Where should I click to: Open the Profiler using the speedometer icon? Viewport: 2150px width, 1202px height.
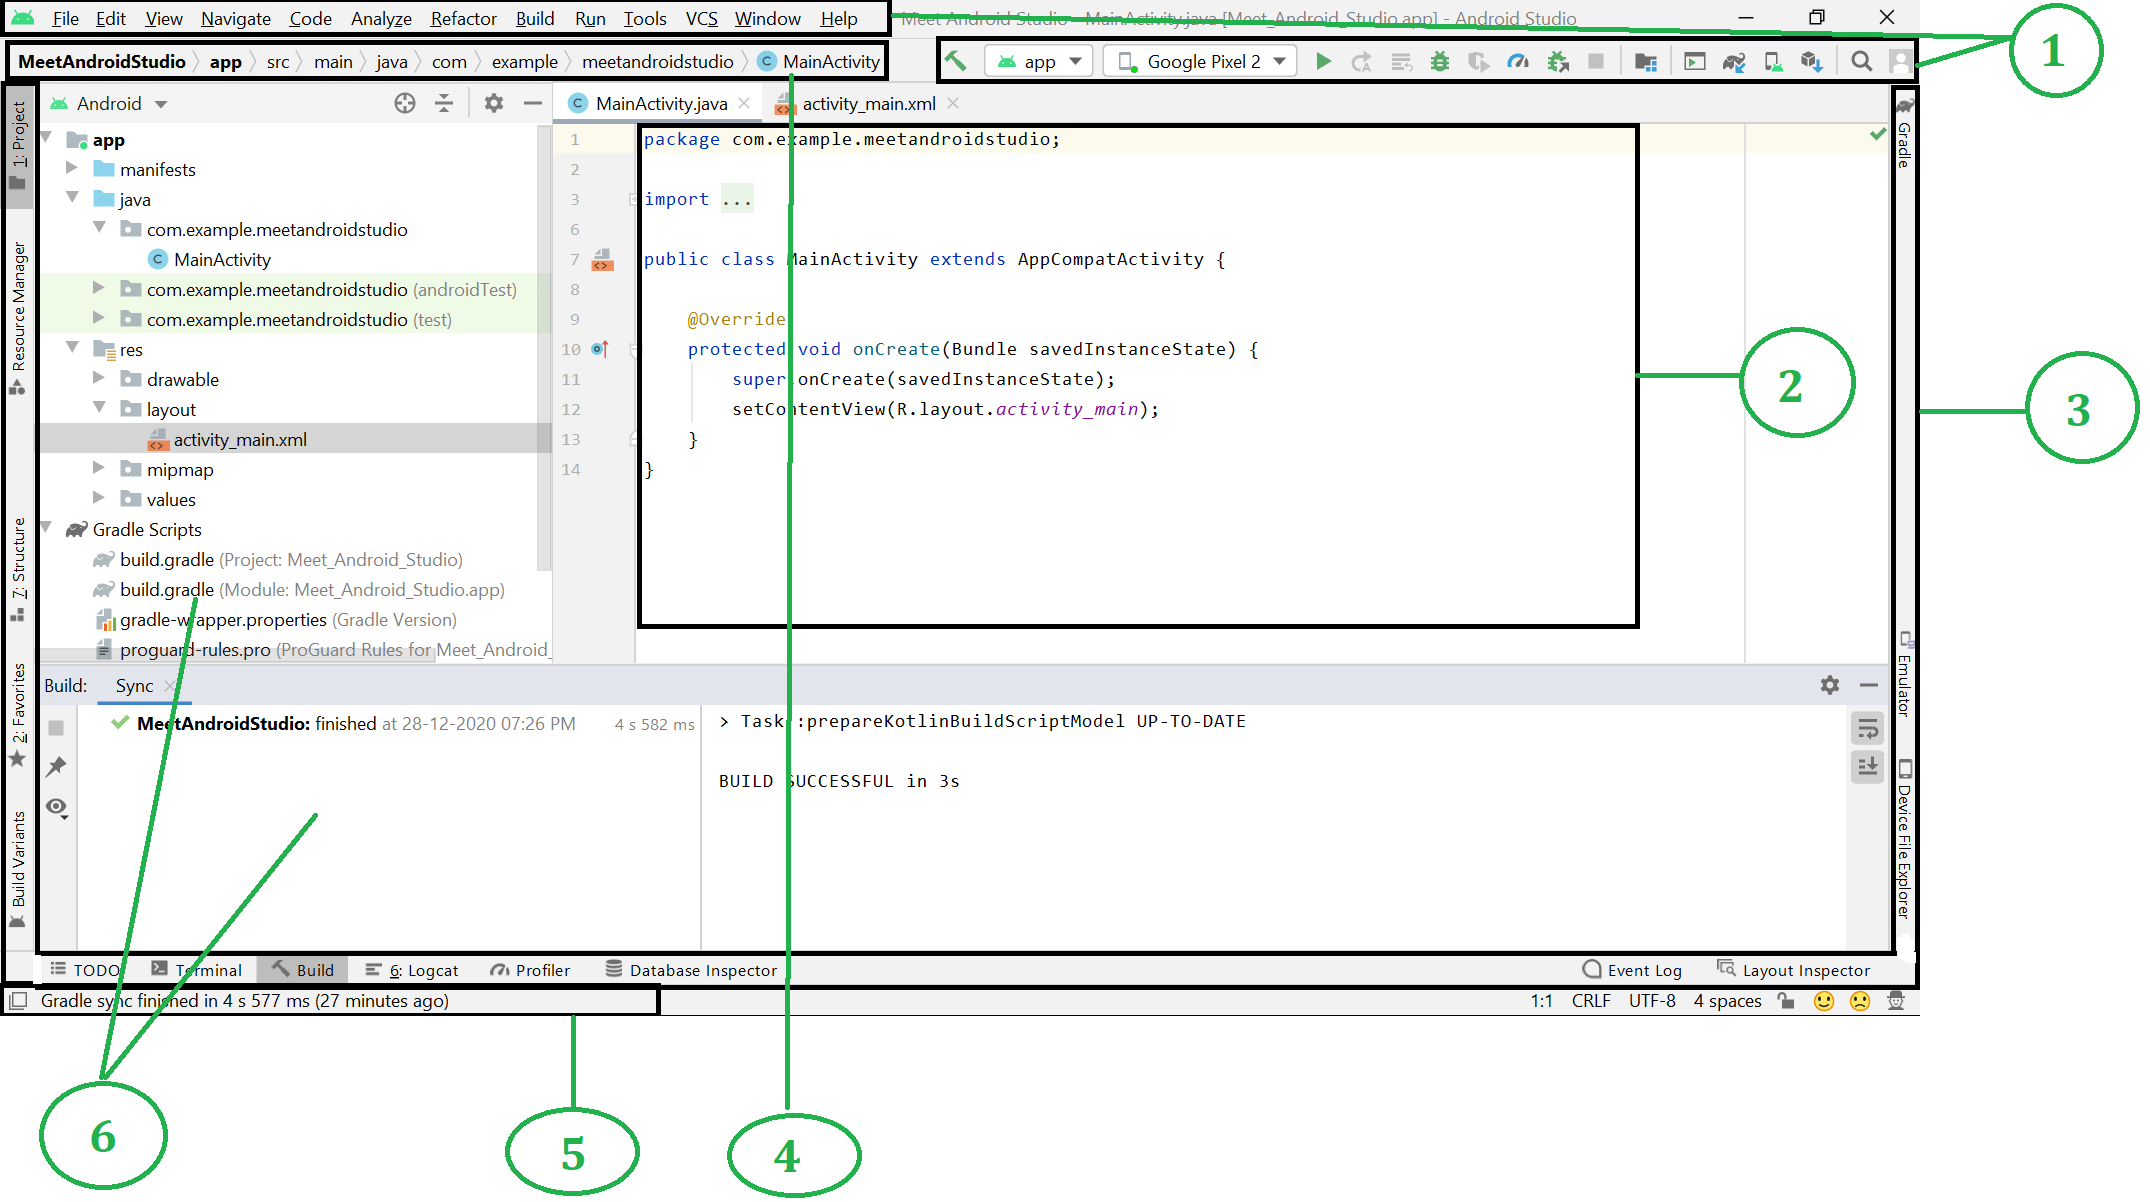click(x=1518, y=60)
